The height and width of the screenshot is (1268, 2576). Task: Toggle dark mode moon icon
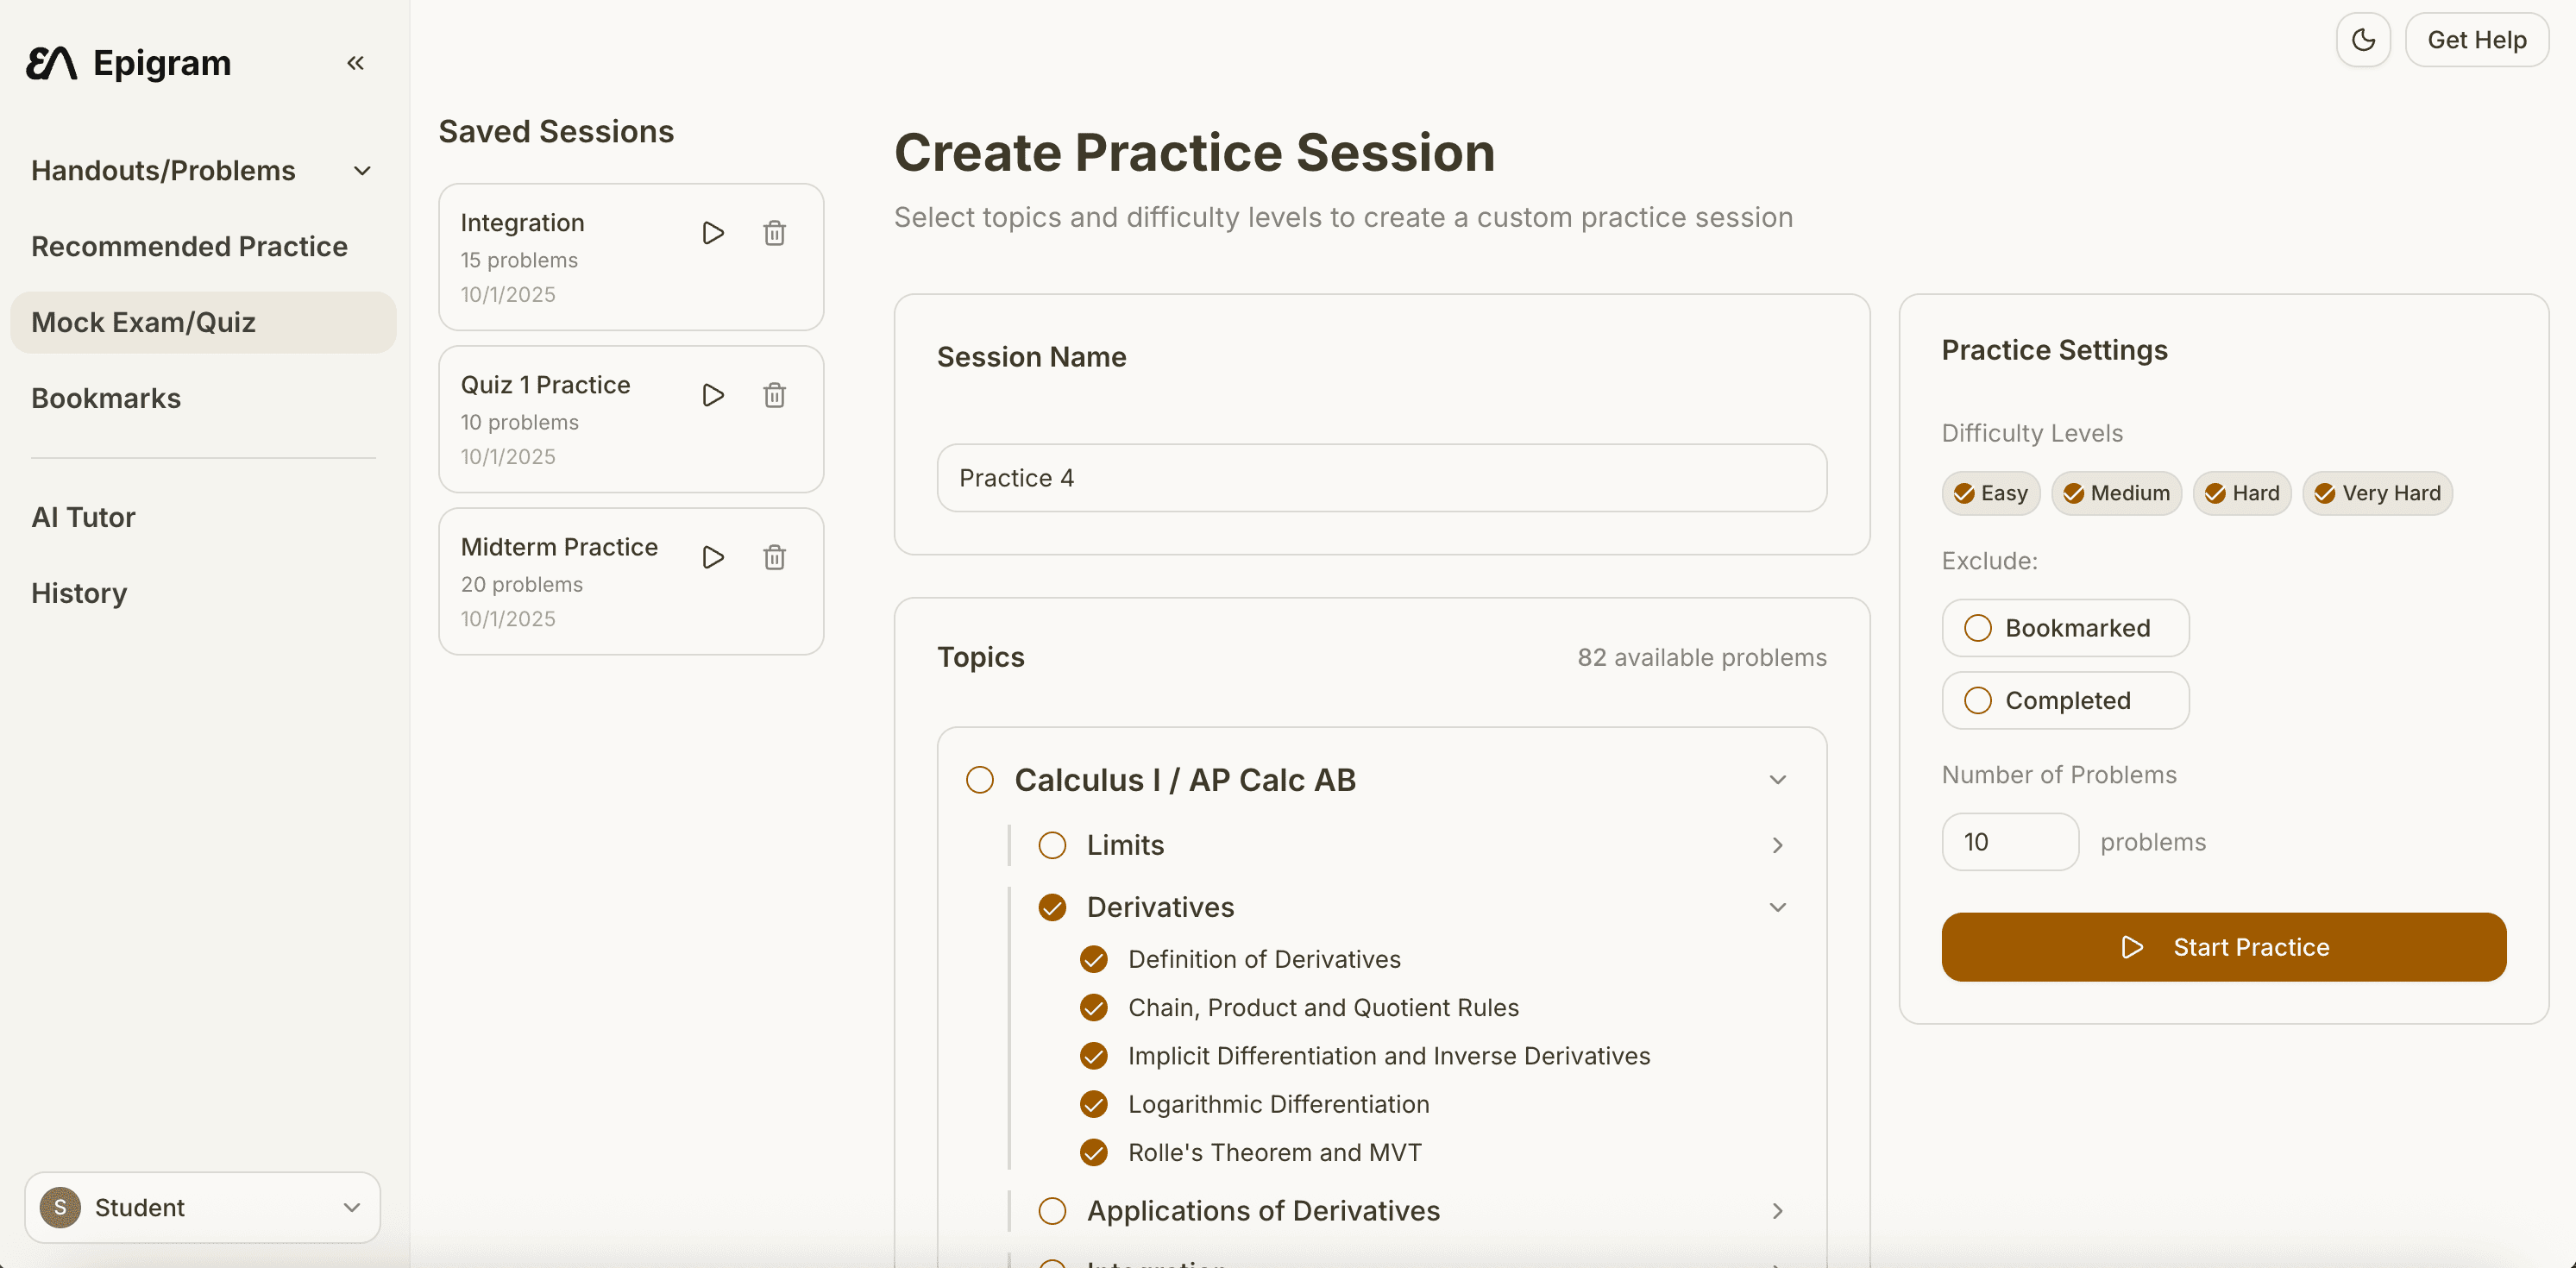tap(2363, 40)
